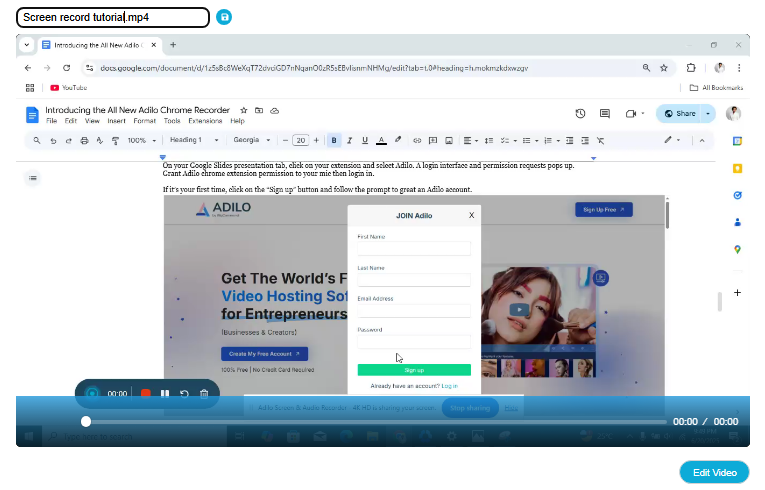Open the Edit menu in Docs

pyautogui.click(x=71, y=121)
